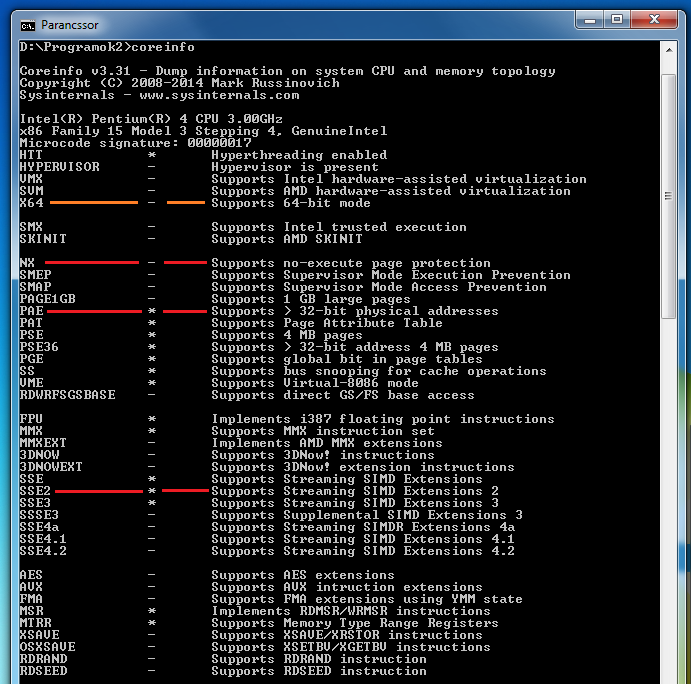
Task: Click the XSAVE row label
Action: click(39, 635)
